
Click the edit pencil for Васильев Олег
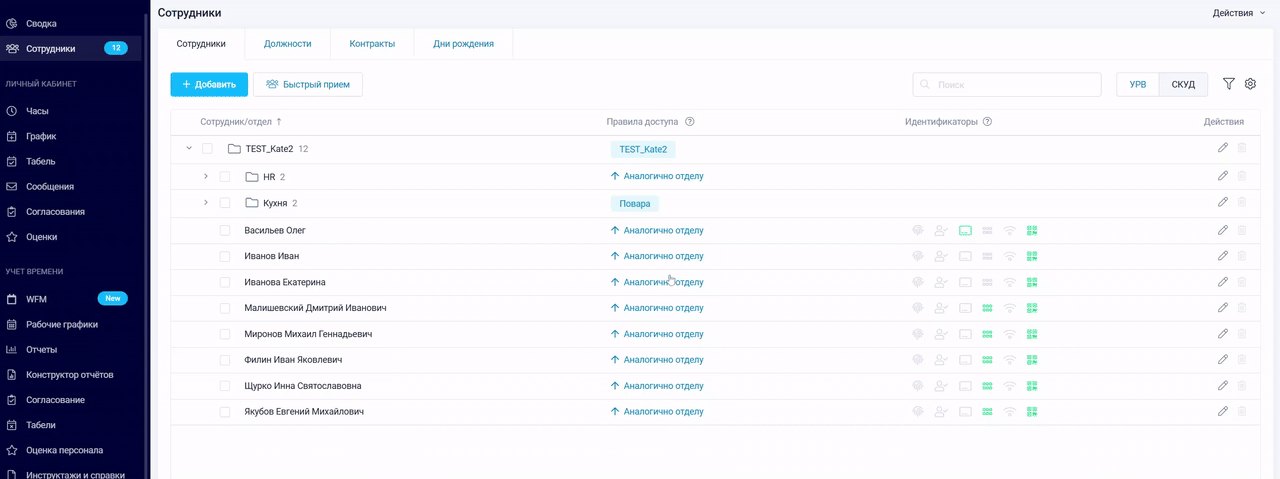pos(1222,230)
